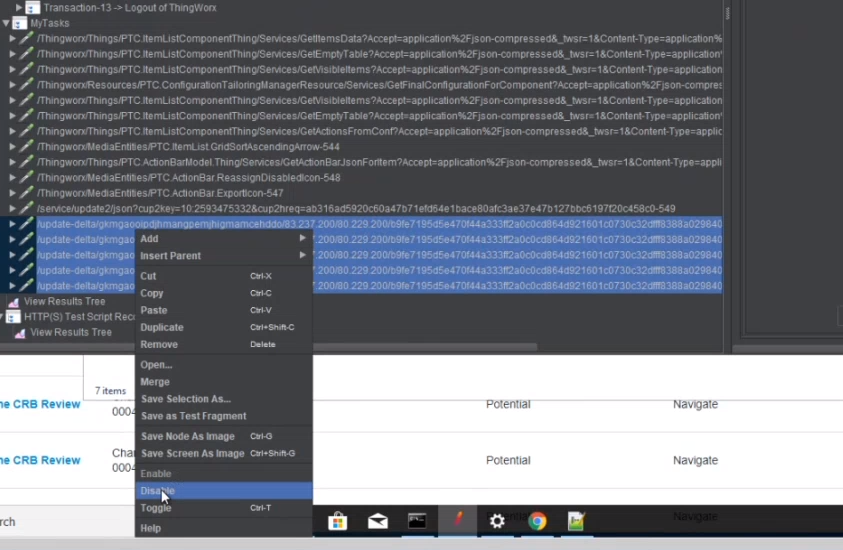
Task: Disable the selected update-delta samplers
Action: click(x=223, y=491)
